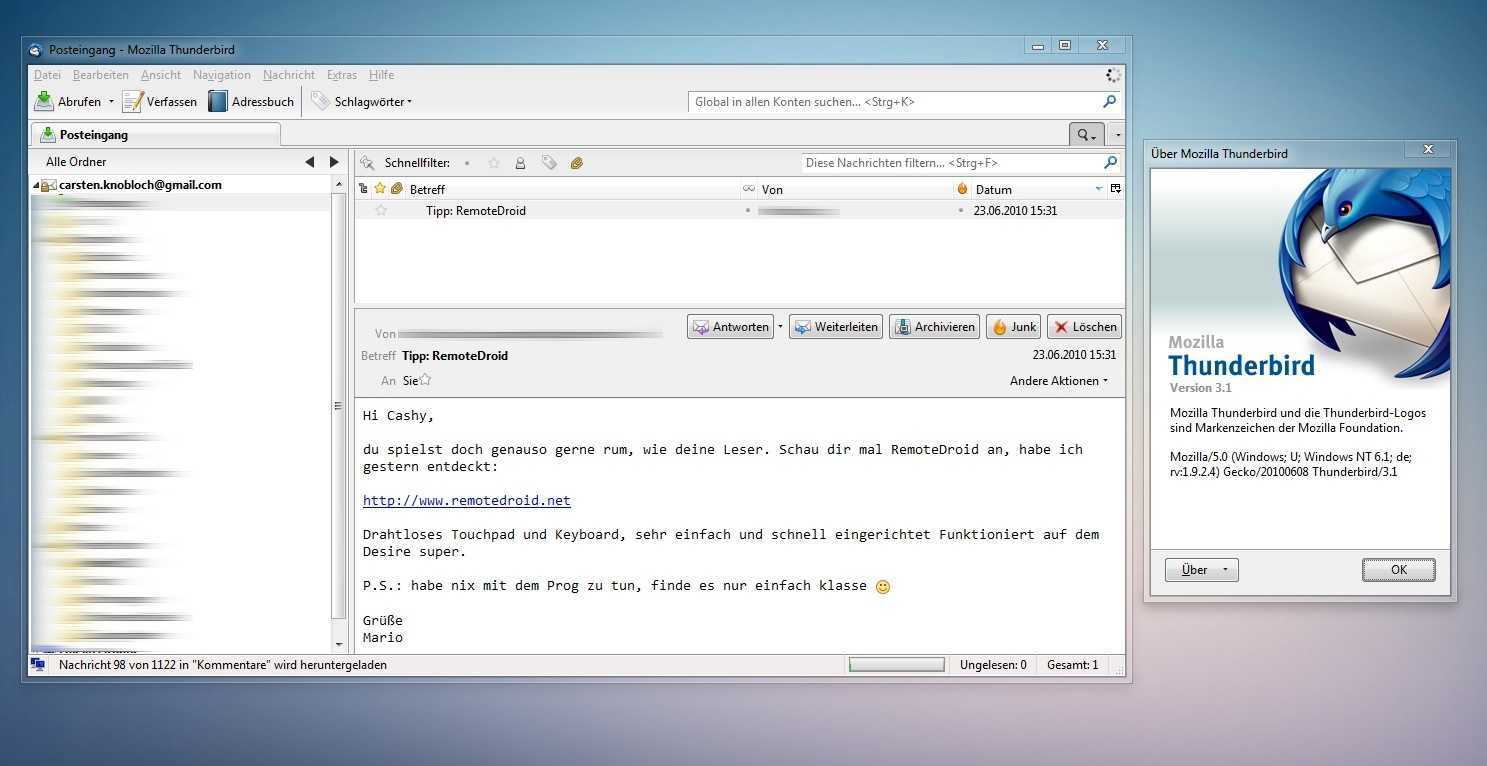1487x766 pixels.
Task: Sort by read-status glasses column
Action: (x=749, y=189)
